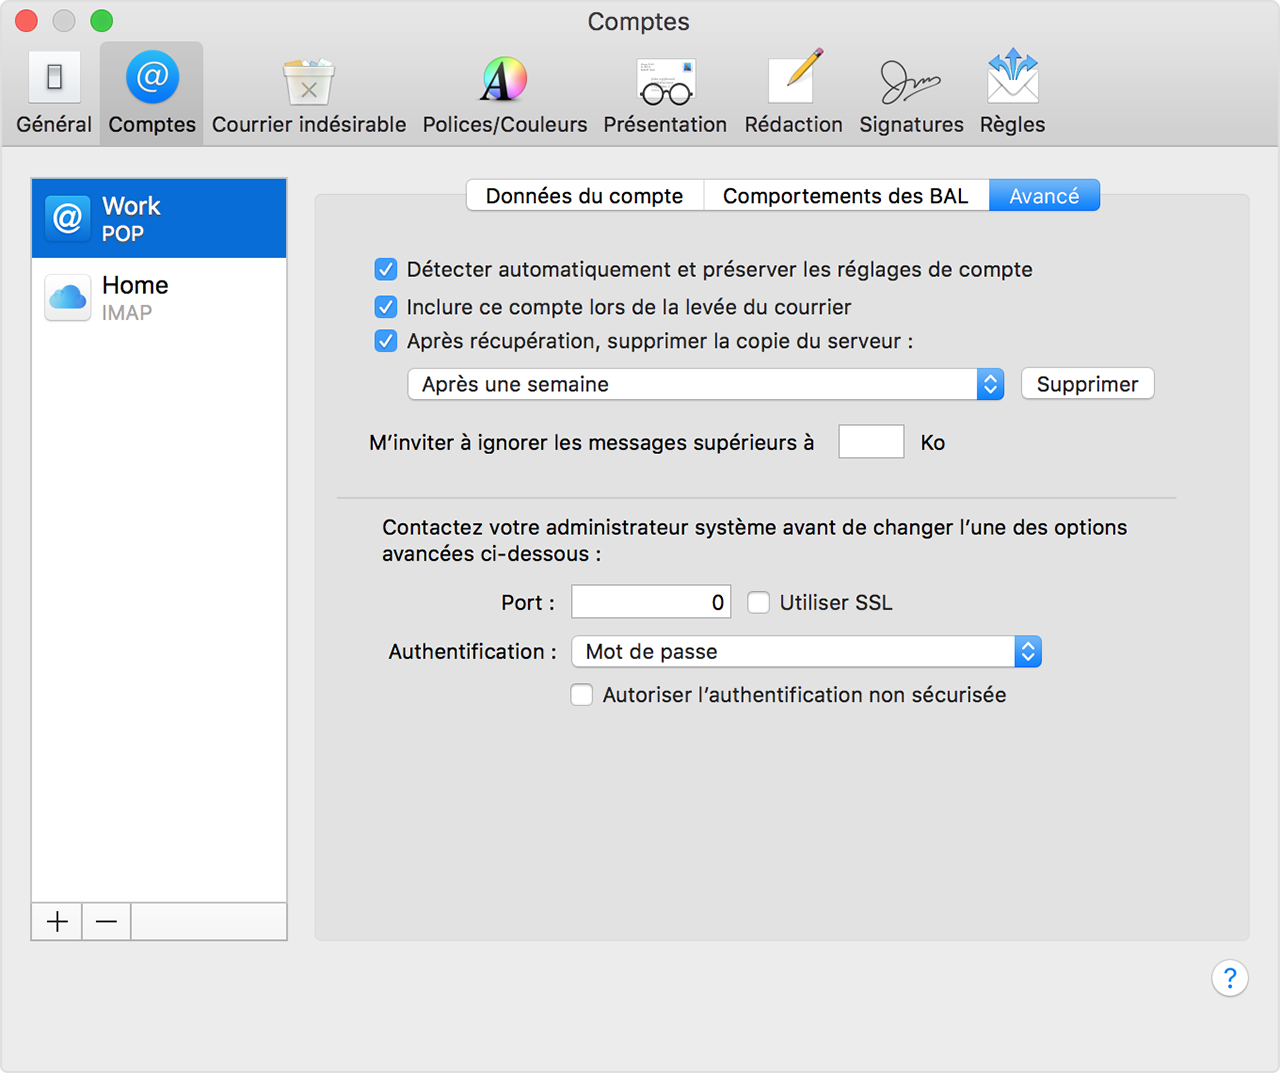The image size is (1280, 1073).
Task: Select the Comptes toolbar icon
Action: point(151,92)
